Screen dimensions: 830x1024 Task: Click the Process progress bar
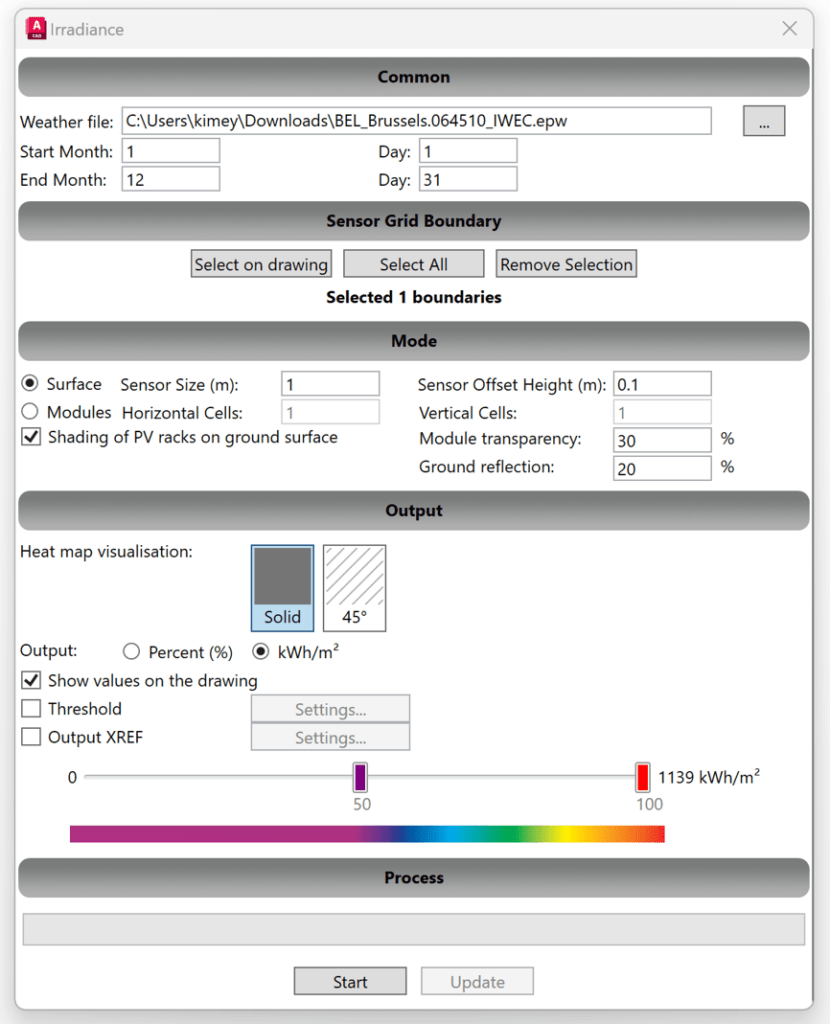(413, 929)
